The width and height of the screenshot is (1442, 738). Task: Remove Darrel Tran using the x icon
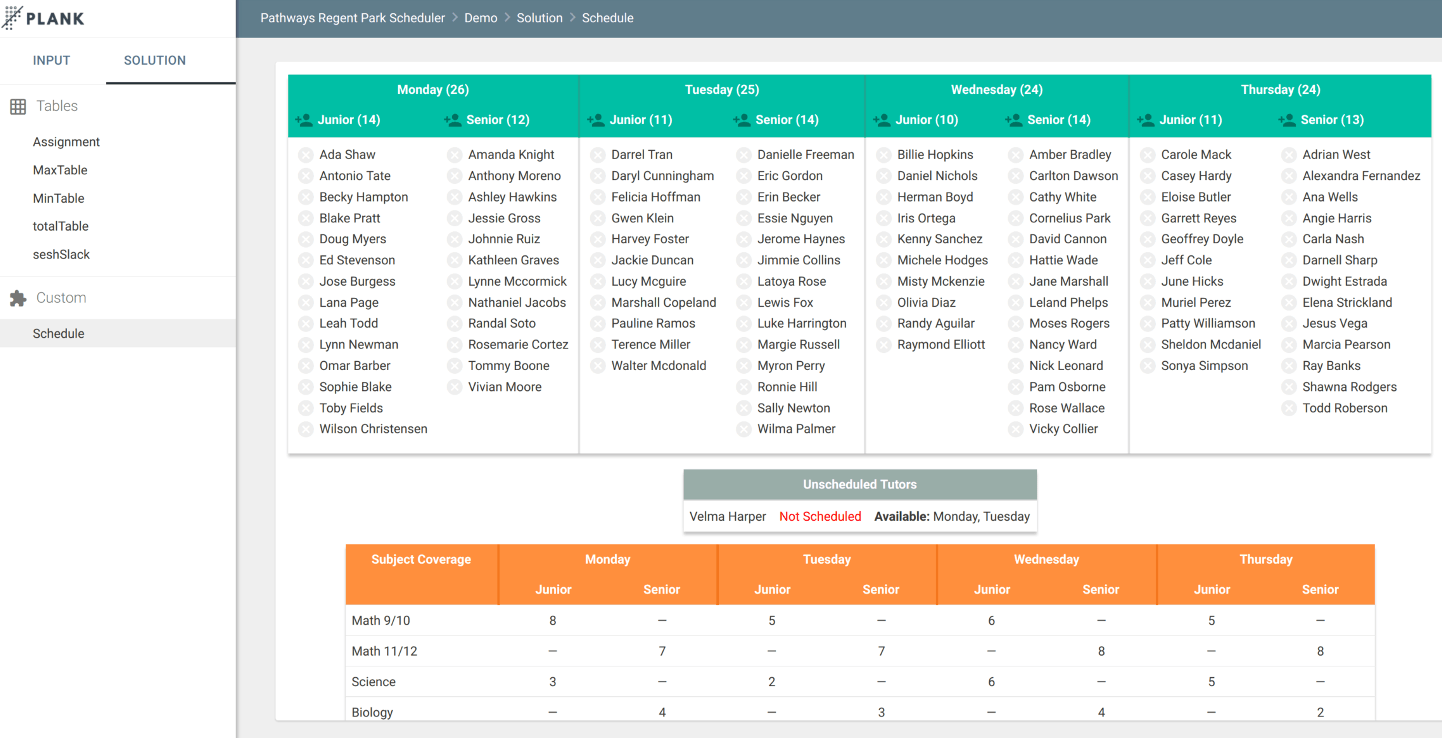coord(598,155)
